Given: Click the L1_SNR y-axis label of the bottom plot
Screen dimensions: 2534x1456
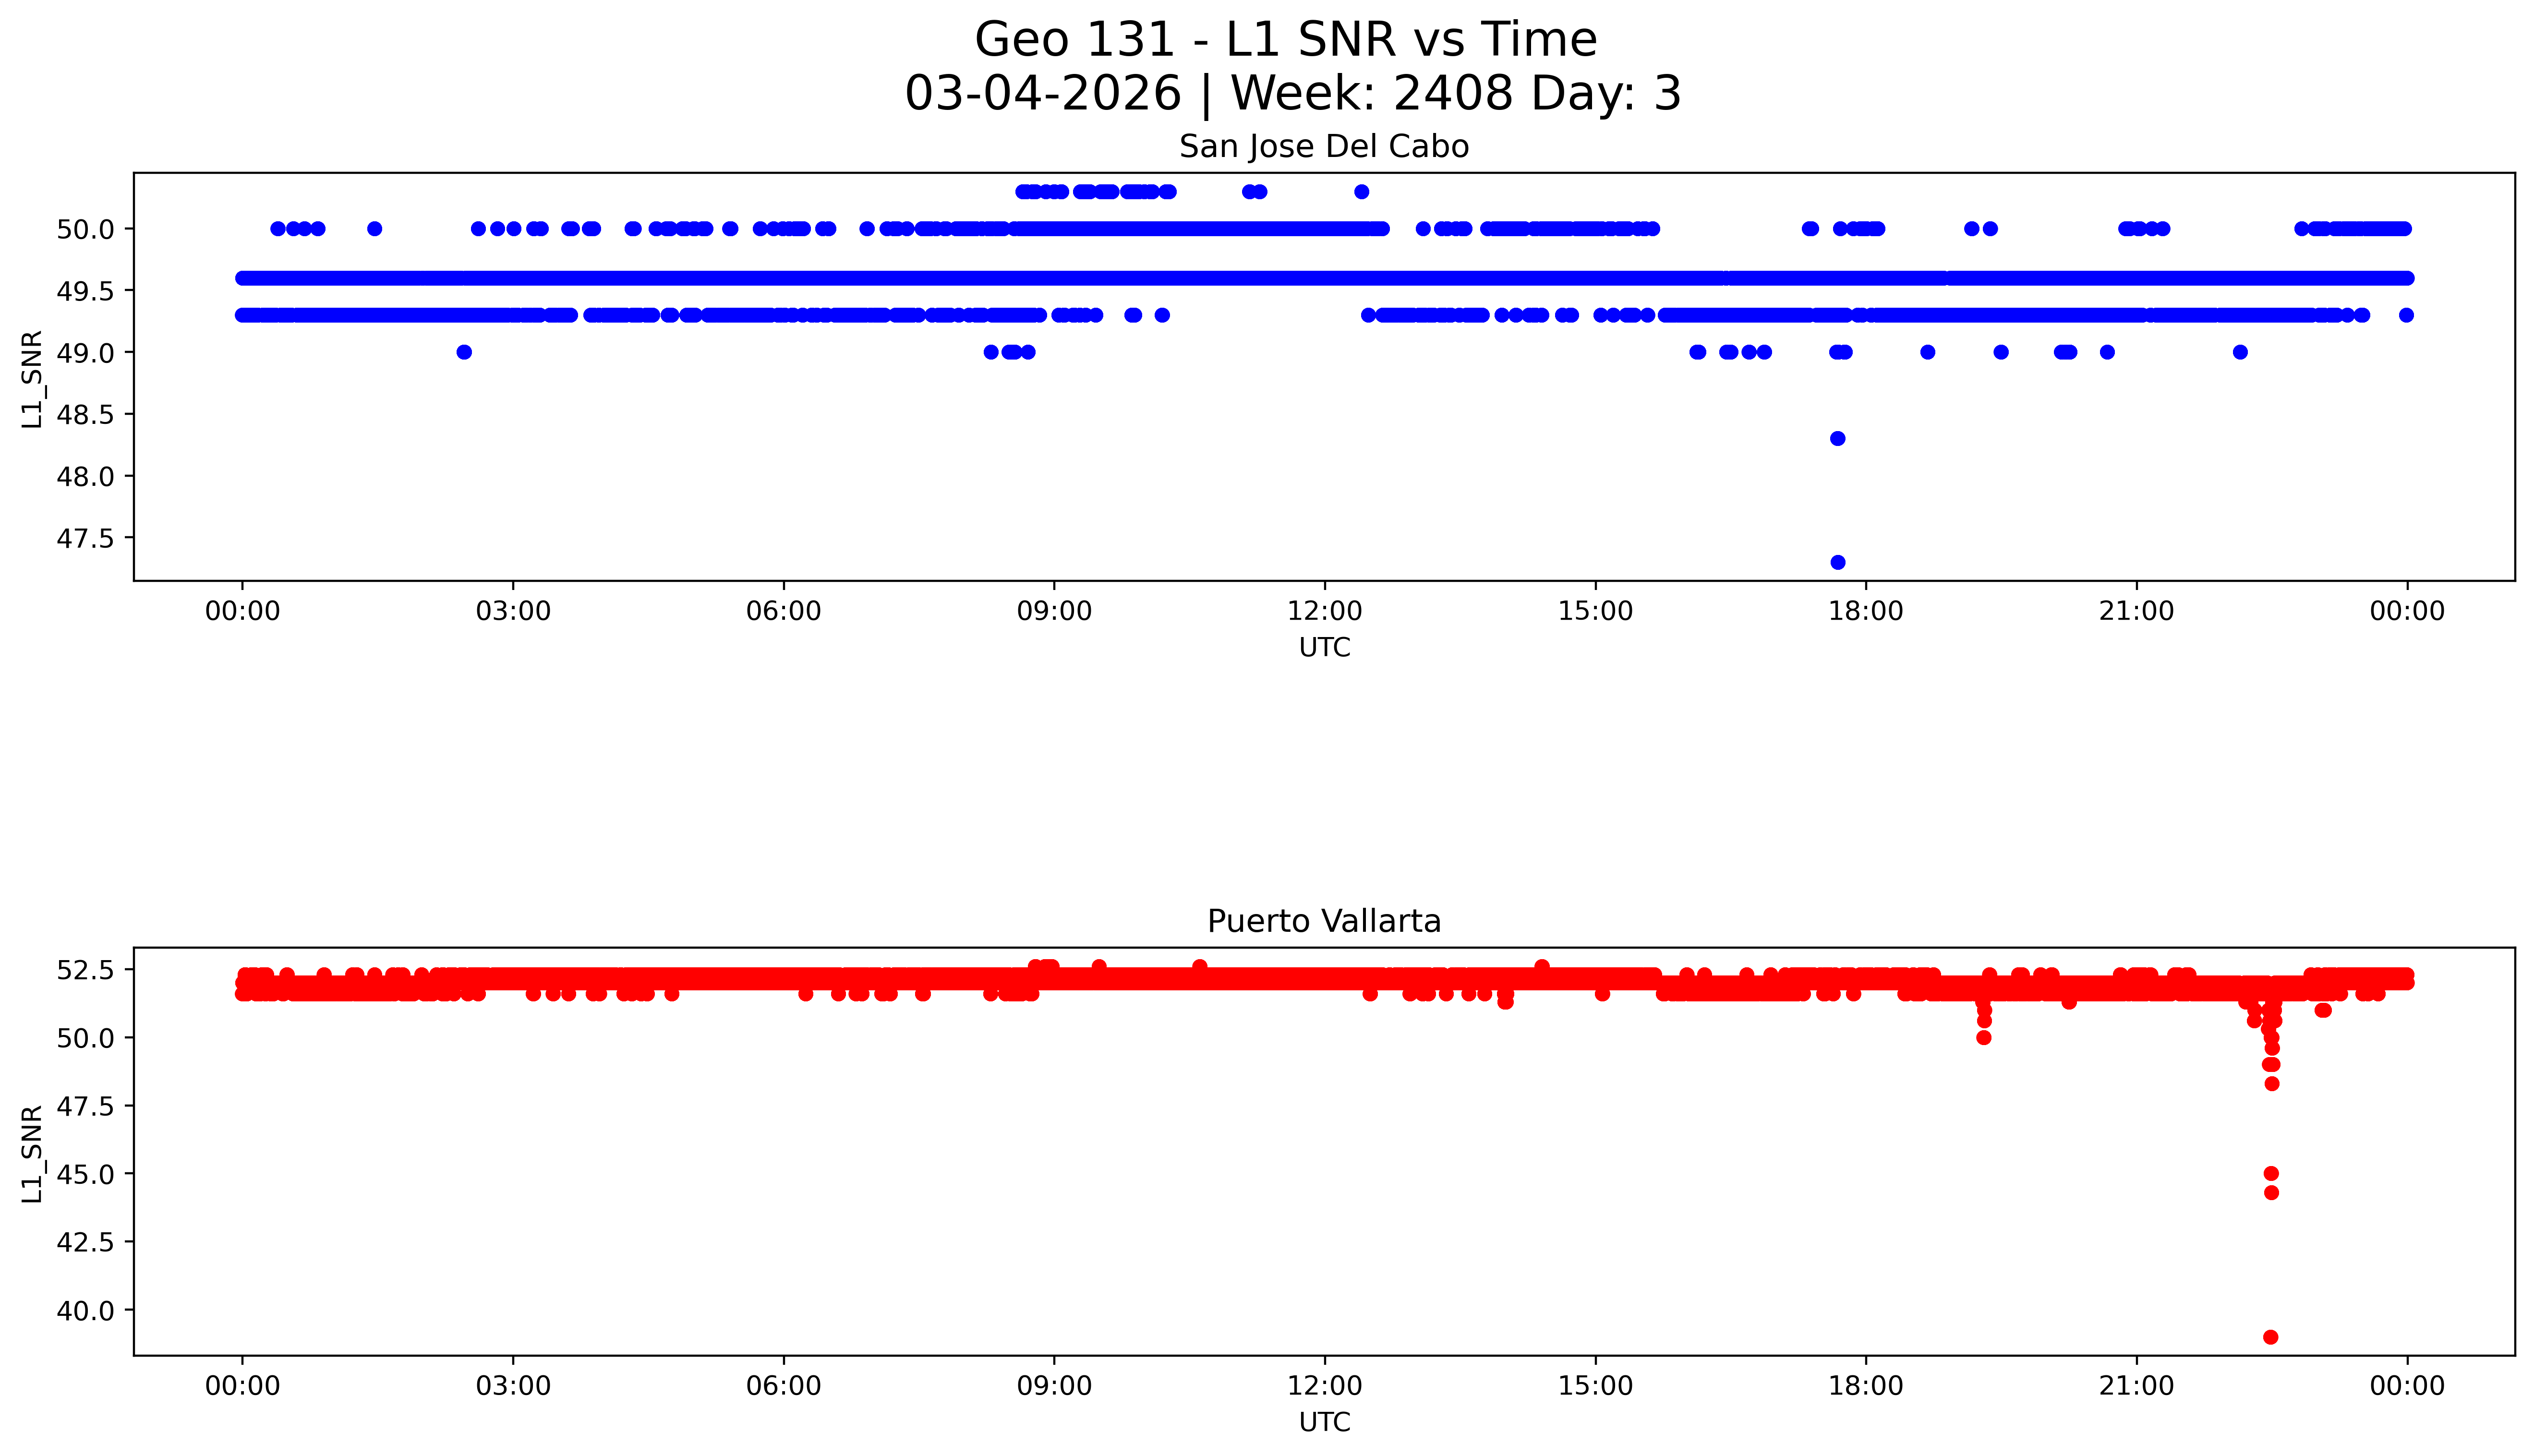Looking at the screenshot, I should point(32,1153).
